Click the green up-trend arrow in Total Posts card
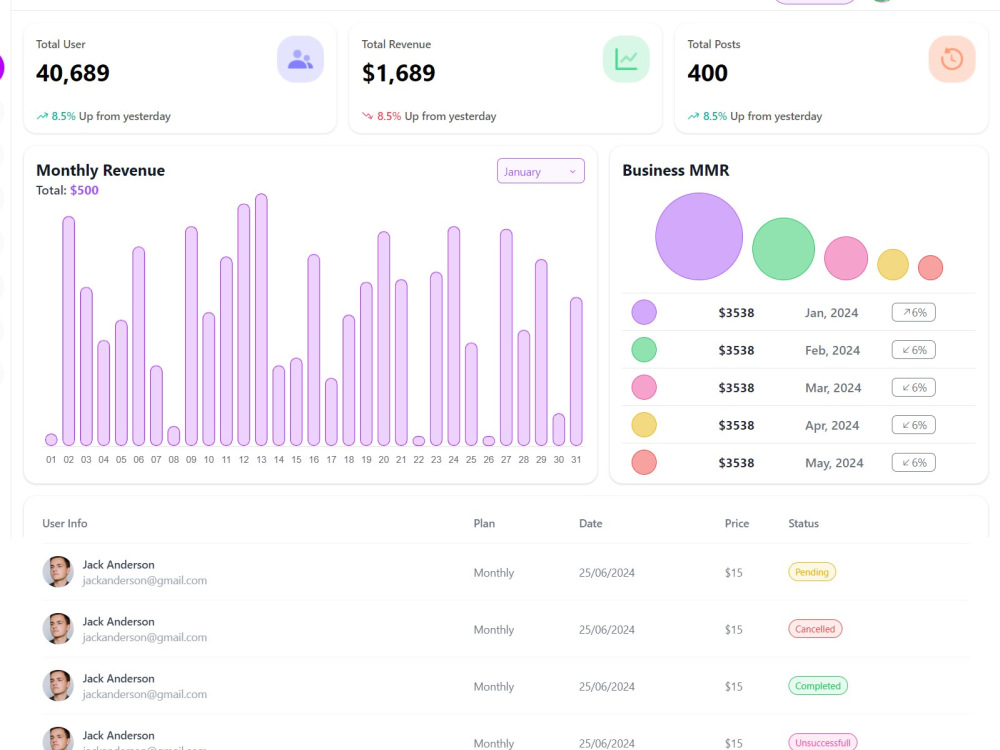Viewport: 1000px width, 750px height. 693,116
